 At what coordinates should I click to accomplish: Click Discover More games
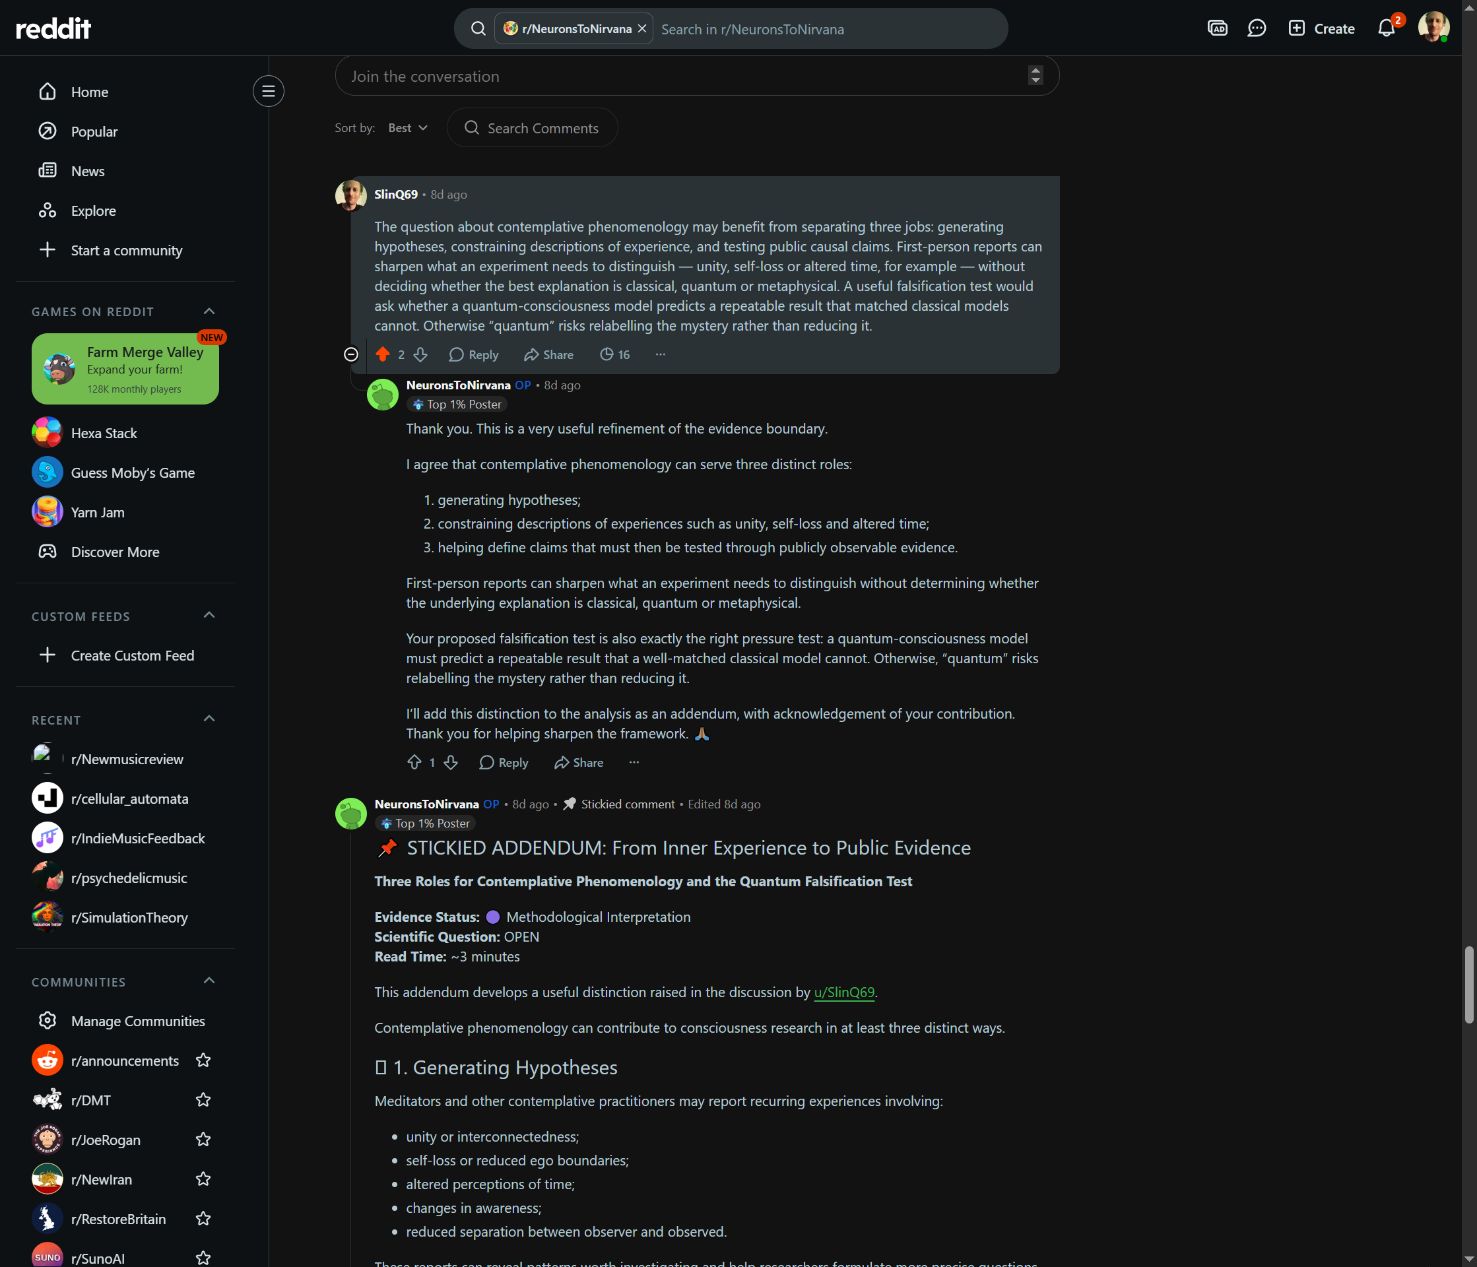pyautogui.click(x=126, y=552)
